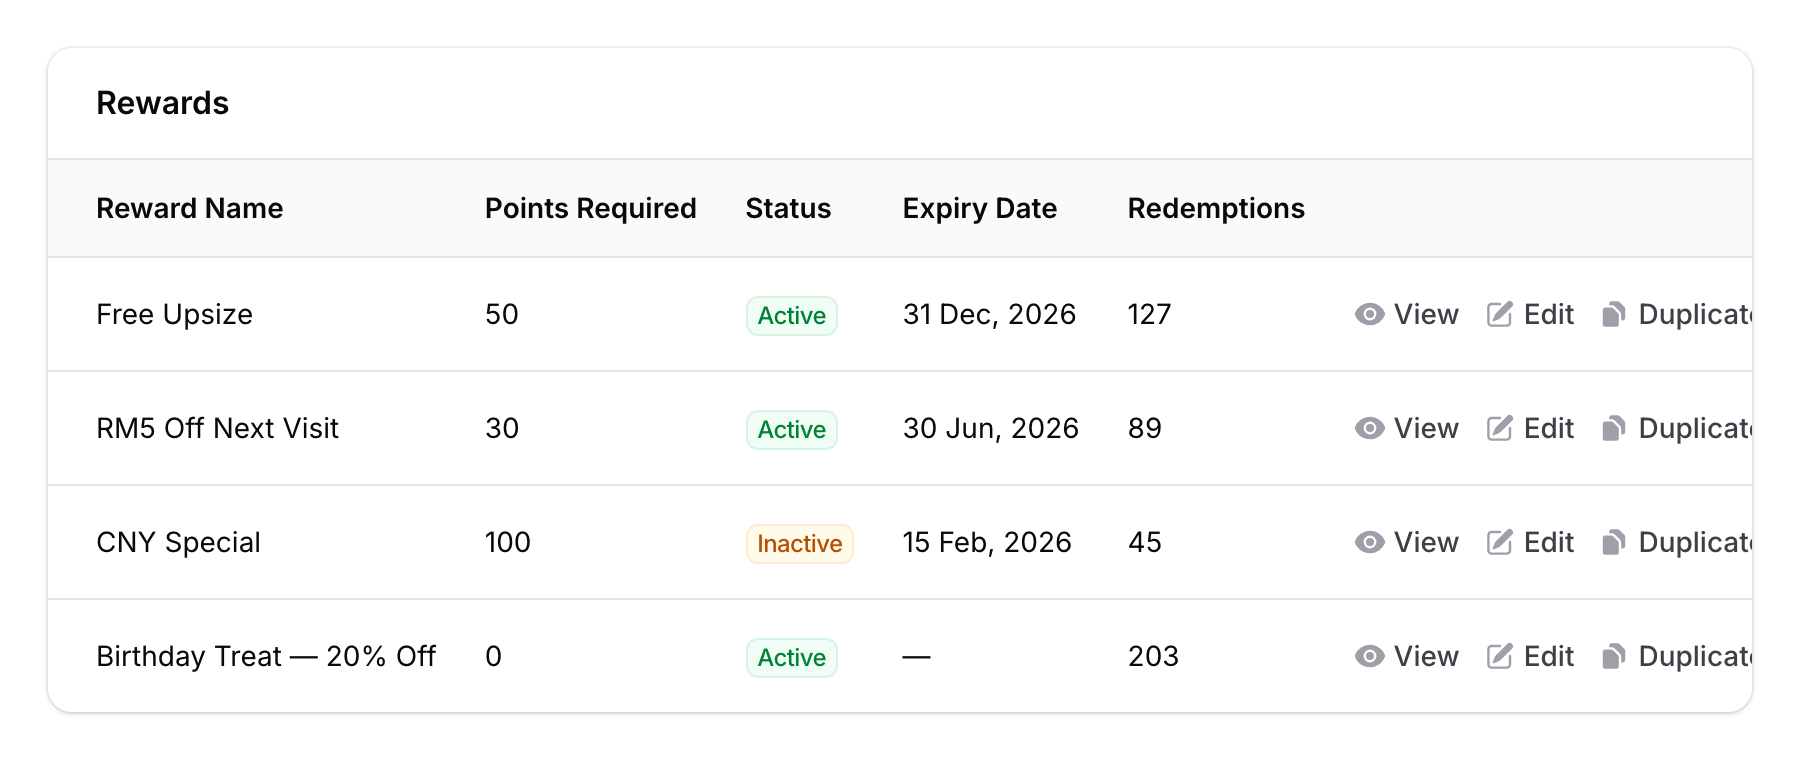Click the expiry date 15 Feb, 2026
1800x760 pixels.
(x=987, y=542)
